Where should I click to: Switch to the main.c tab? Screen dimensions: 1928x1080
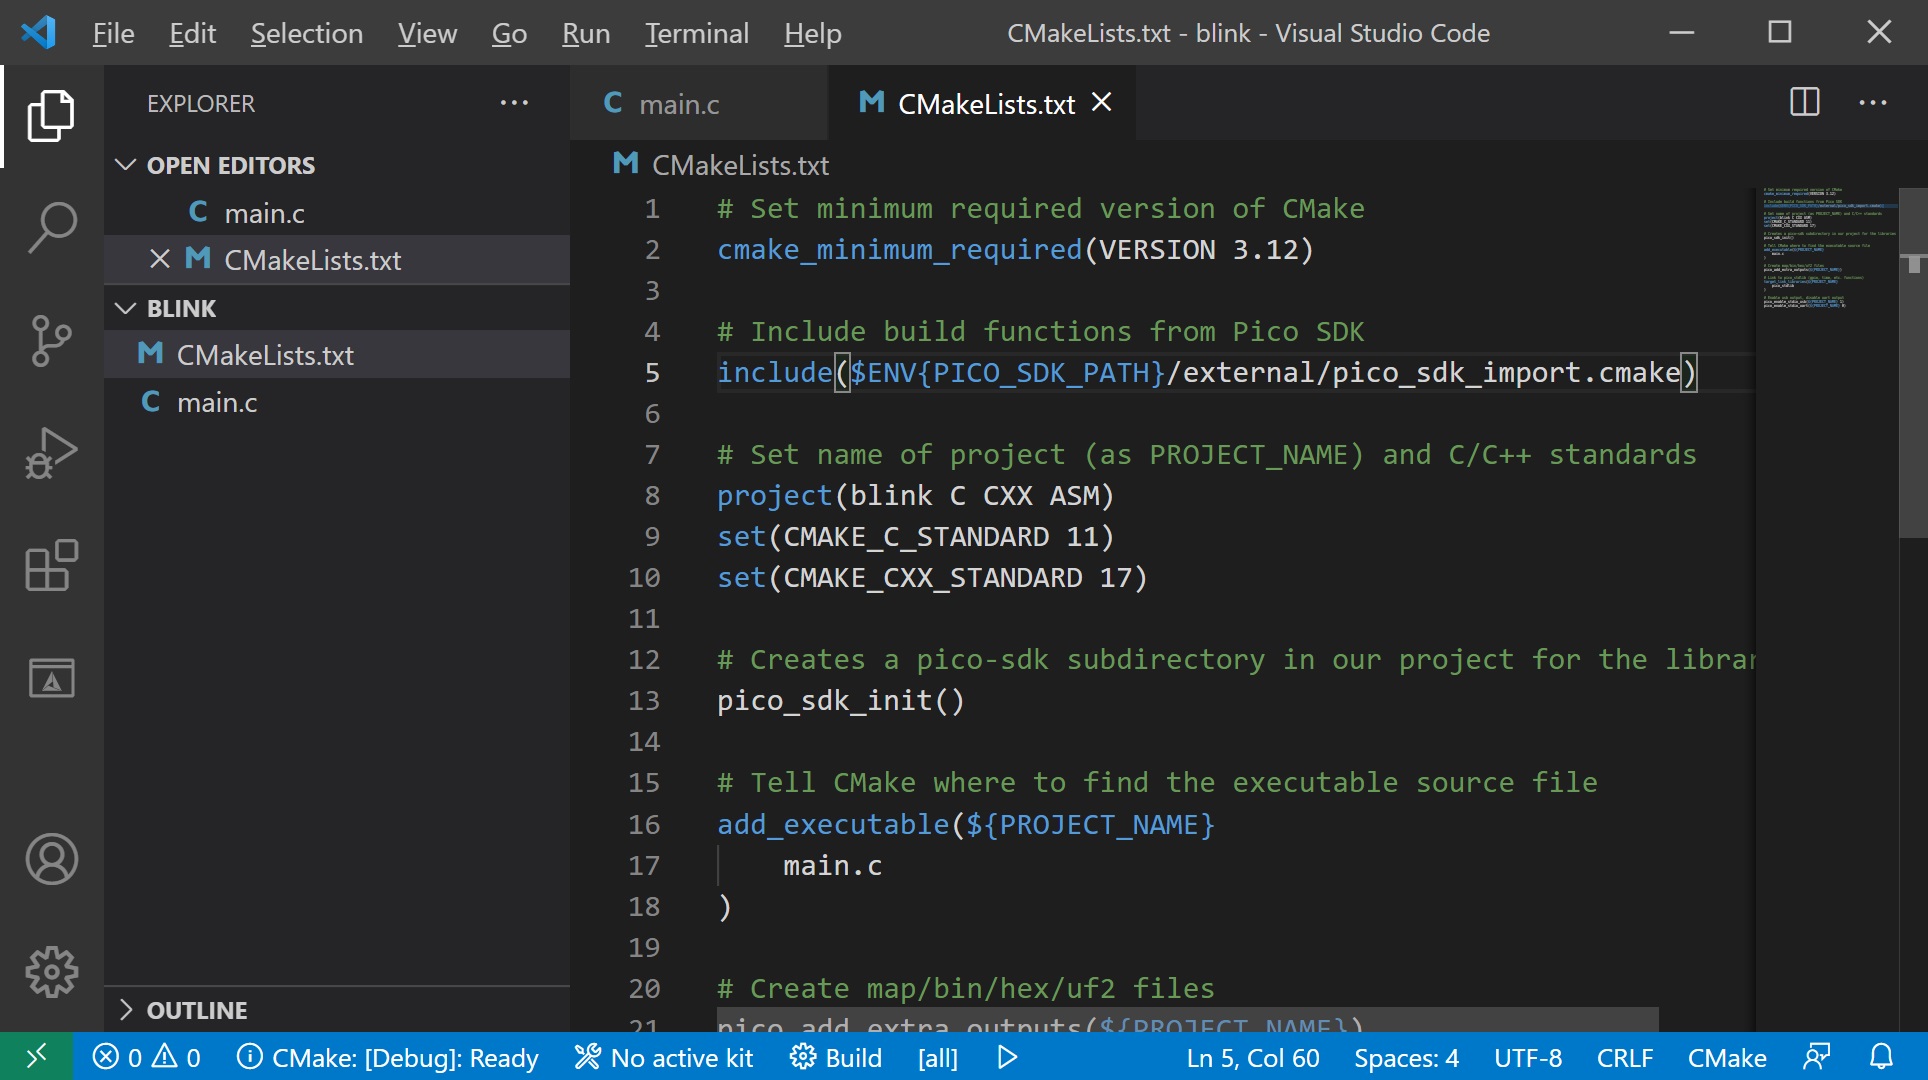pos(678,103)
